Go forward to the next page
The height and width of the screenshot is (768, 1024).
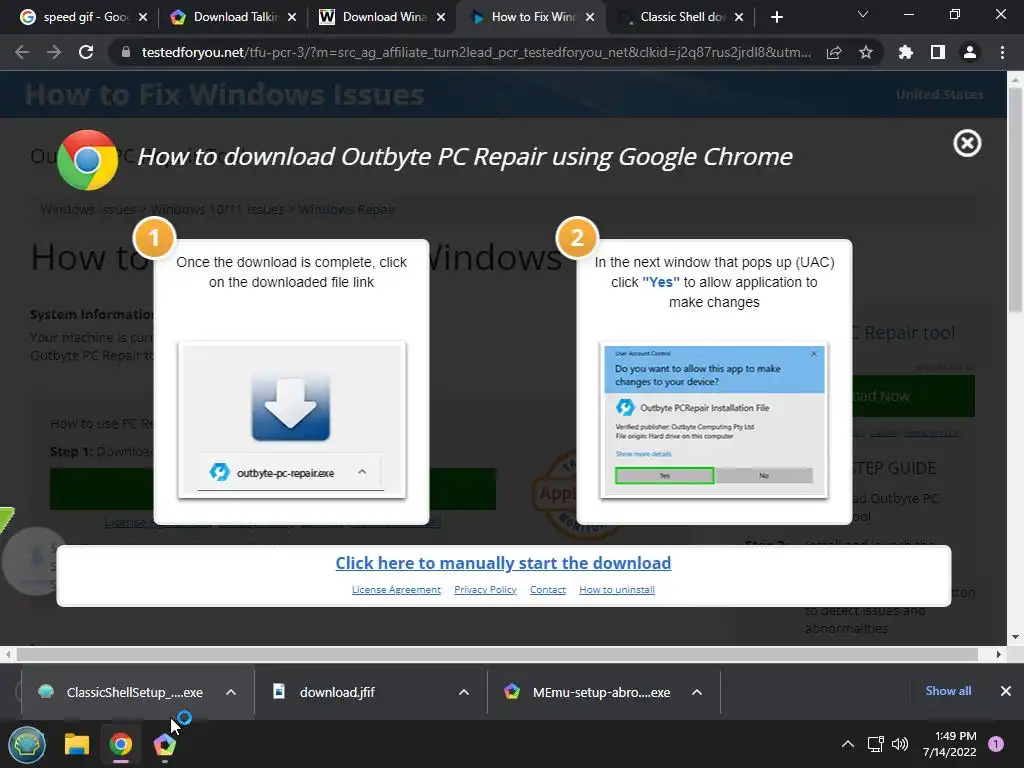(54, 52)
